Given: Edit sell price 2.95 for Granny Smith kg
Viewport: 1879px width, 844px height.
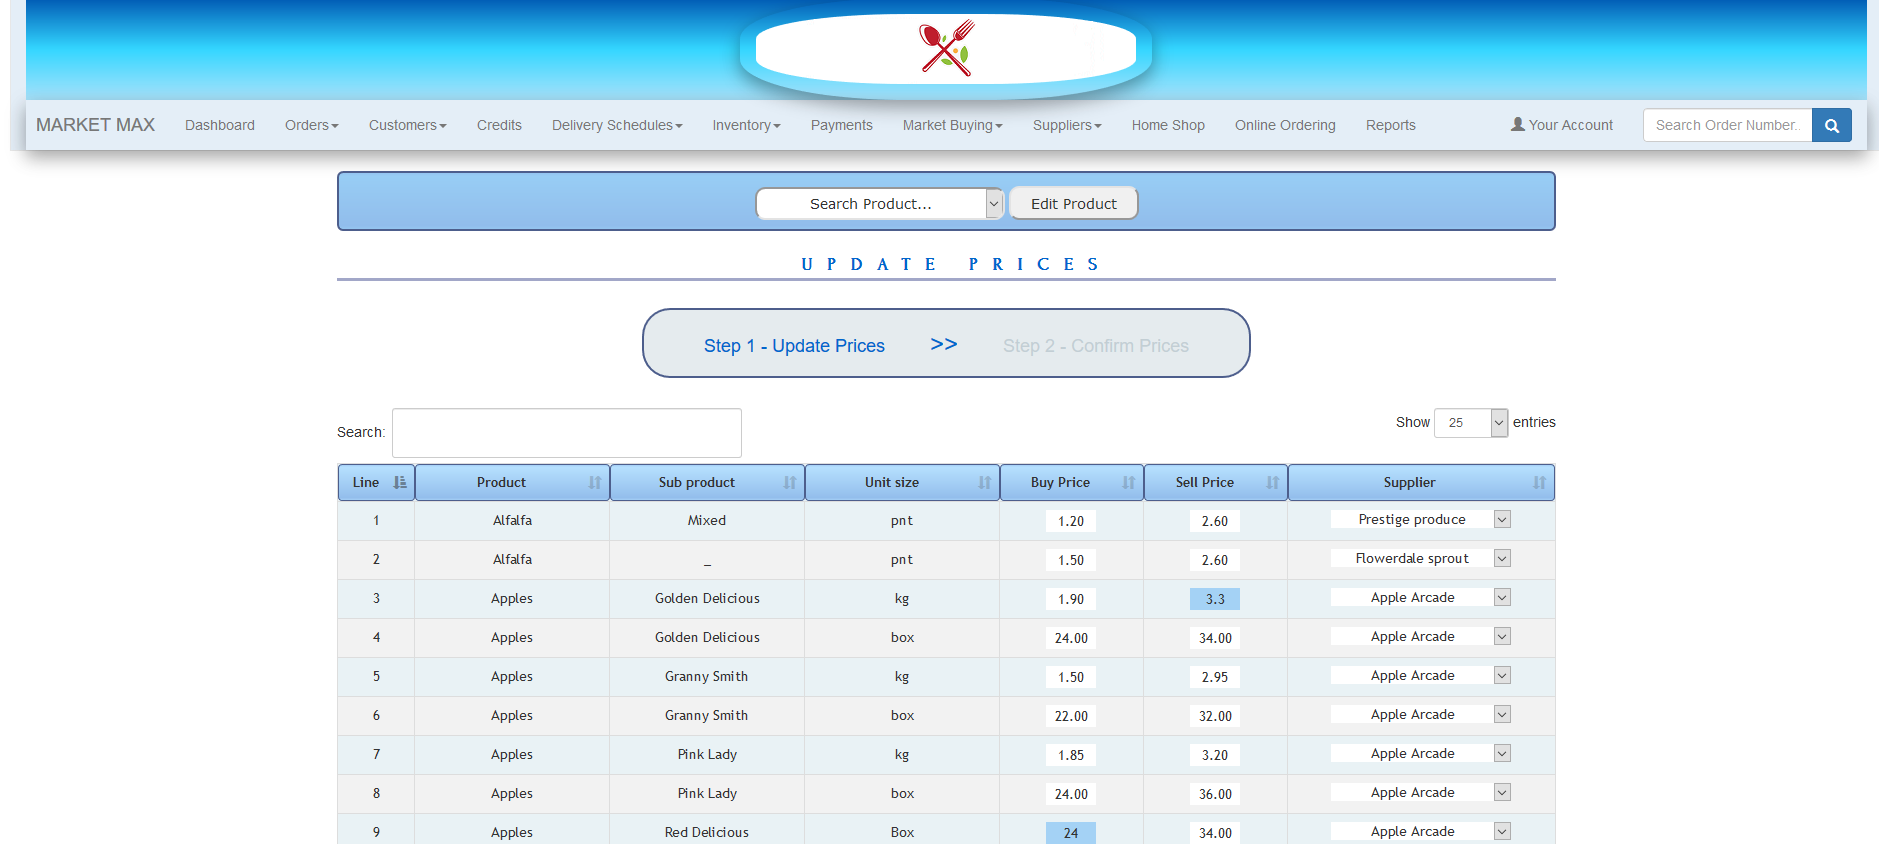Looking at the screenshot, I should pos(1215,677).
